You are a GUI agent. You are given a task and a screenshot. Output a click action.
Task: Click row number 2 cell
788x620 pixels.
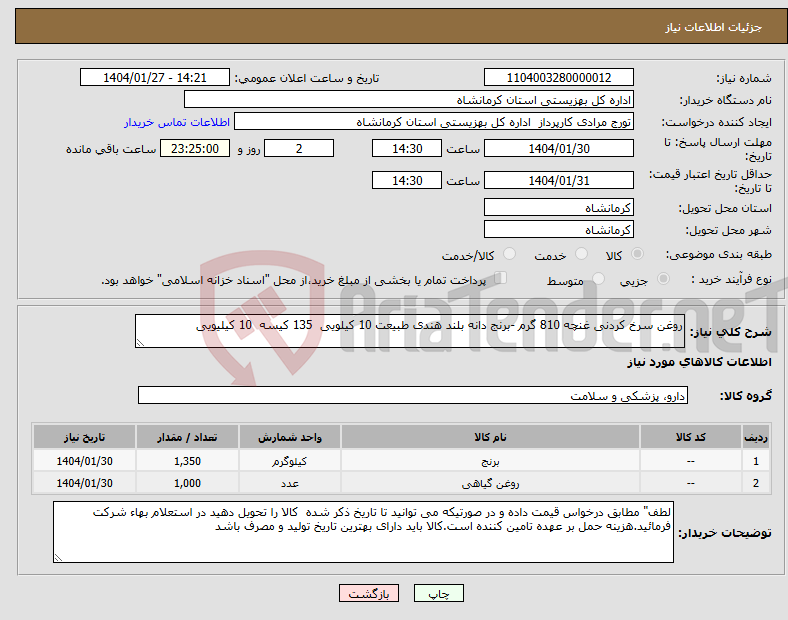[756, 483]
